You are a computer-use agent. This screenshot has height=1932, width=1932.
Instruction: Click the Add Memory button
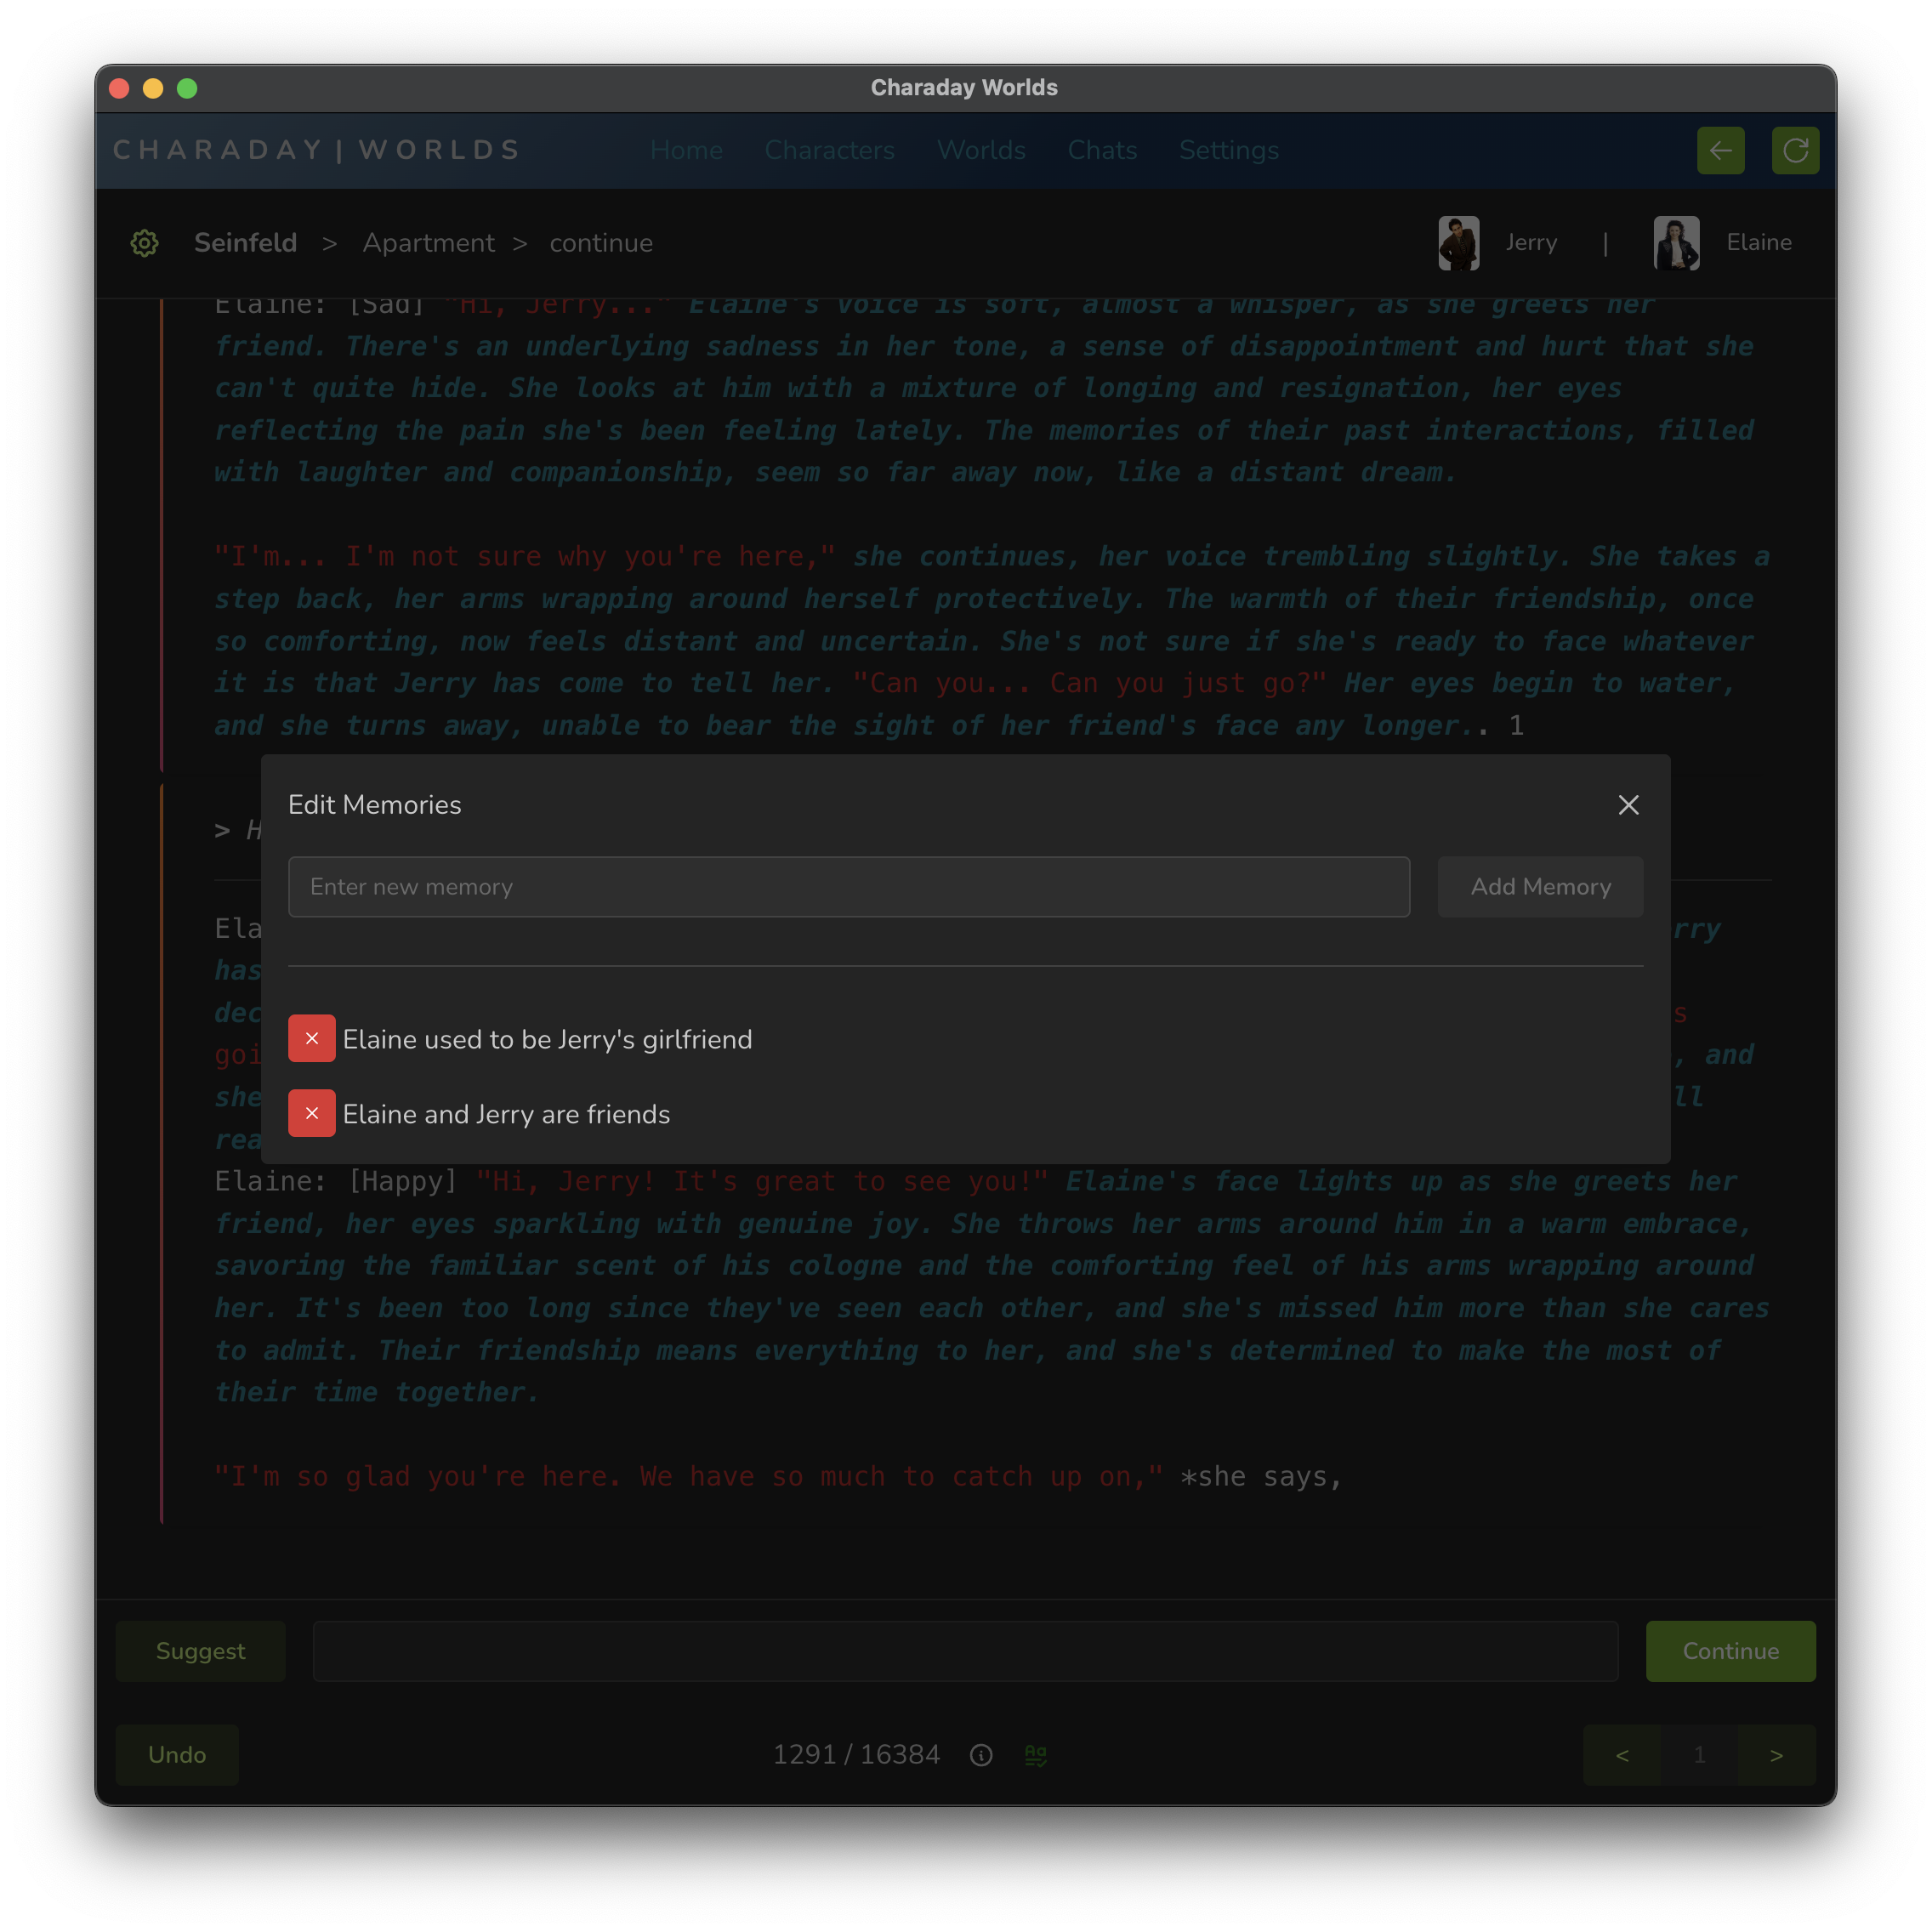coord(1540,887)
